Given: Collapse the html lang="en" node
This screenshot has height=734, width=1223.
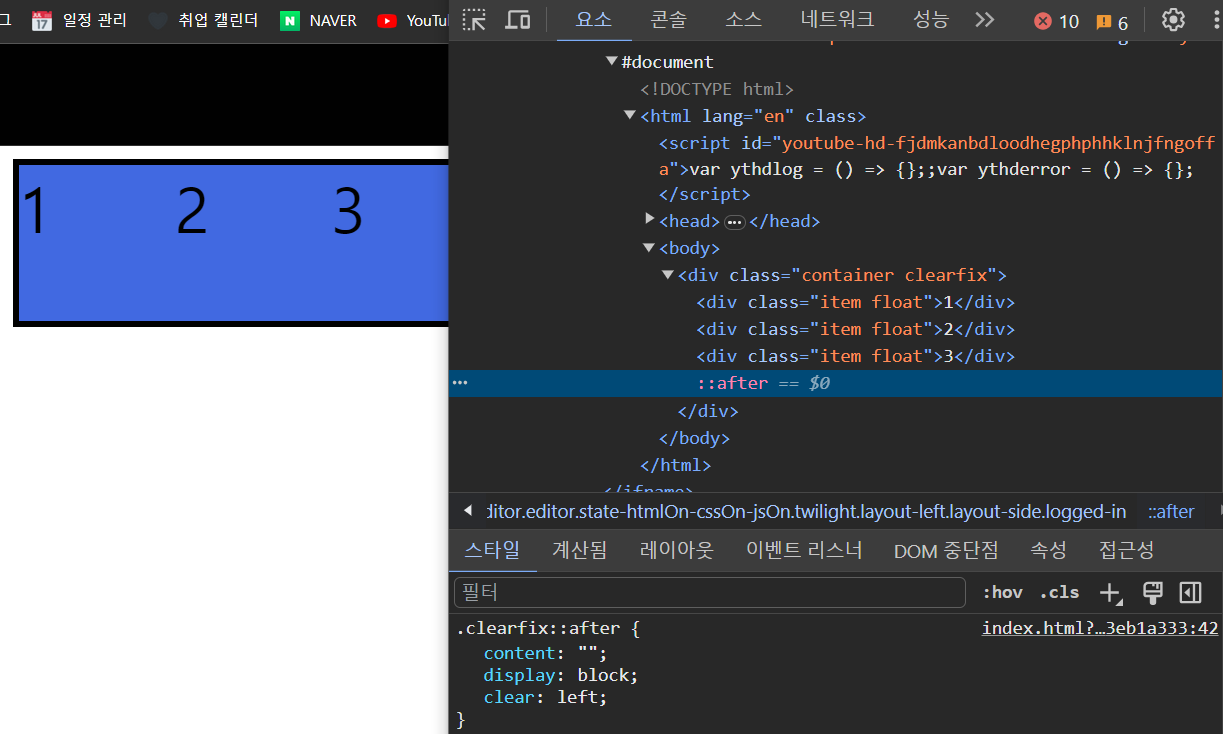Looking at the screenshot, I should click(x=630, y=116).
